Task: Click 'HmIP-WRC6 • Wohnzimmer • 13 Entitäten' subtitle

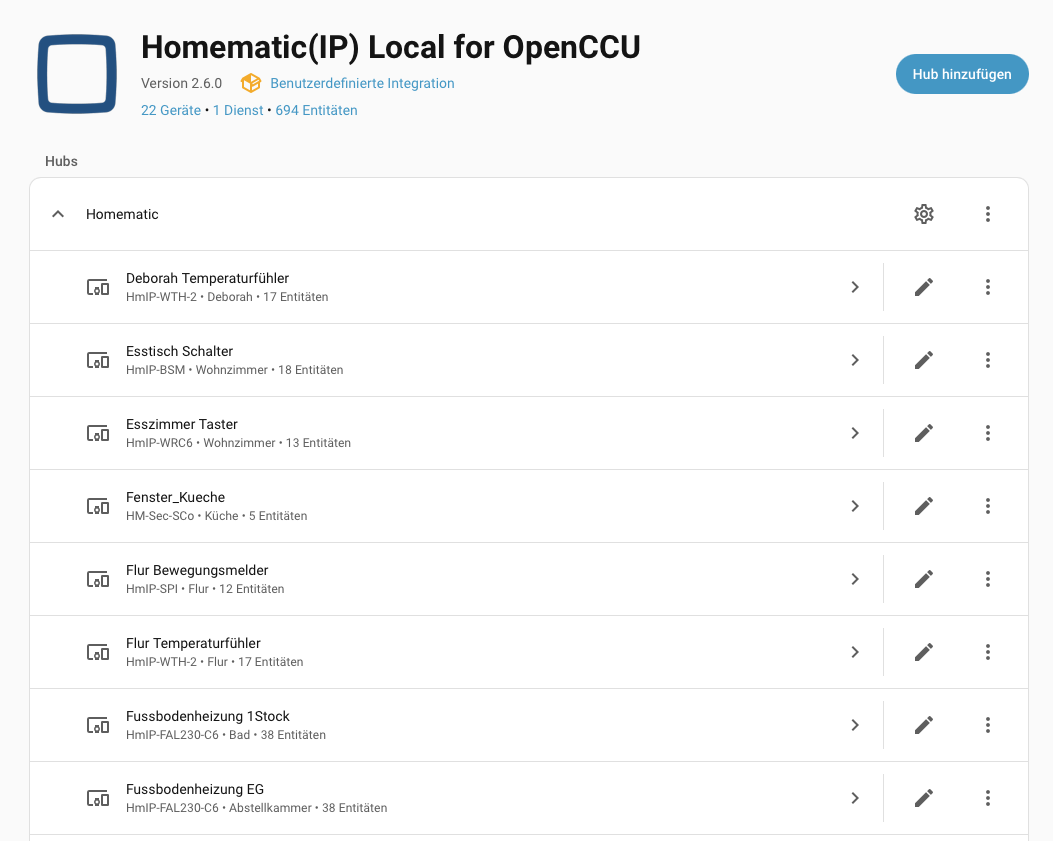Action: tap(238, 443)
